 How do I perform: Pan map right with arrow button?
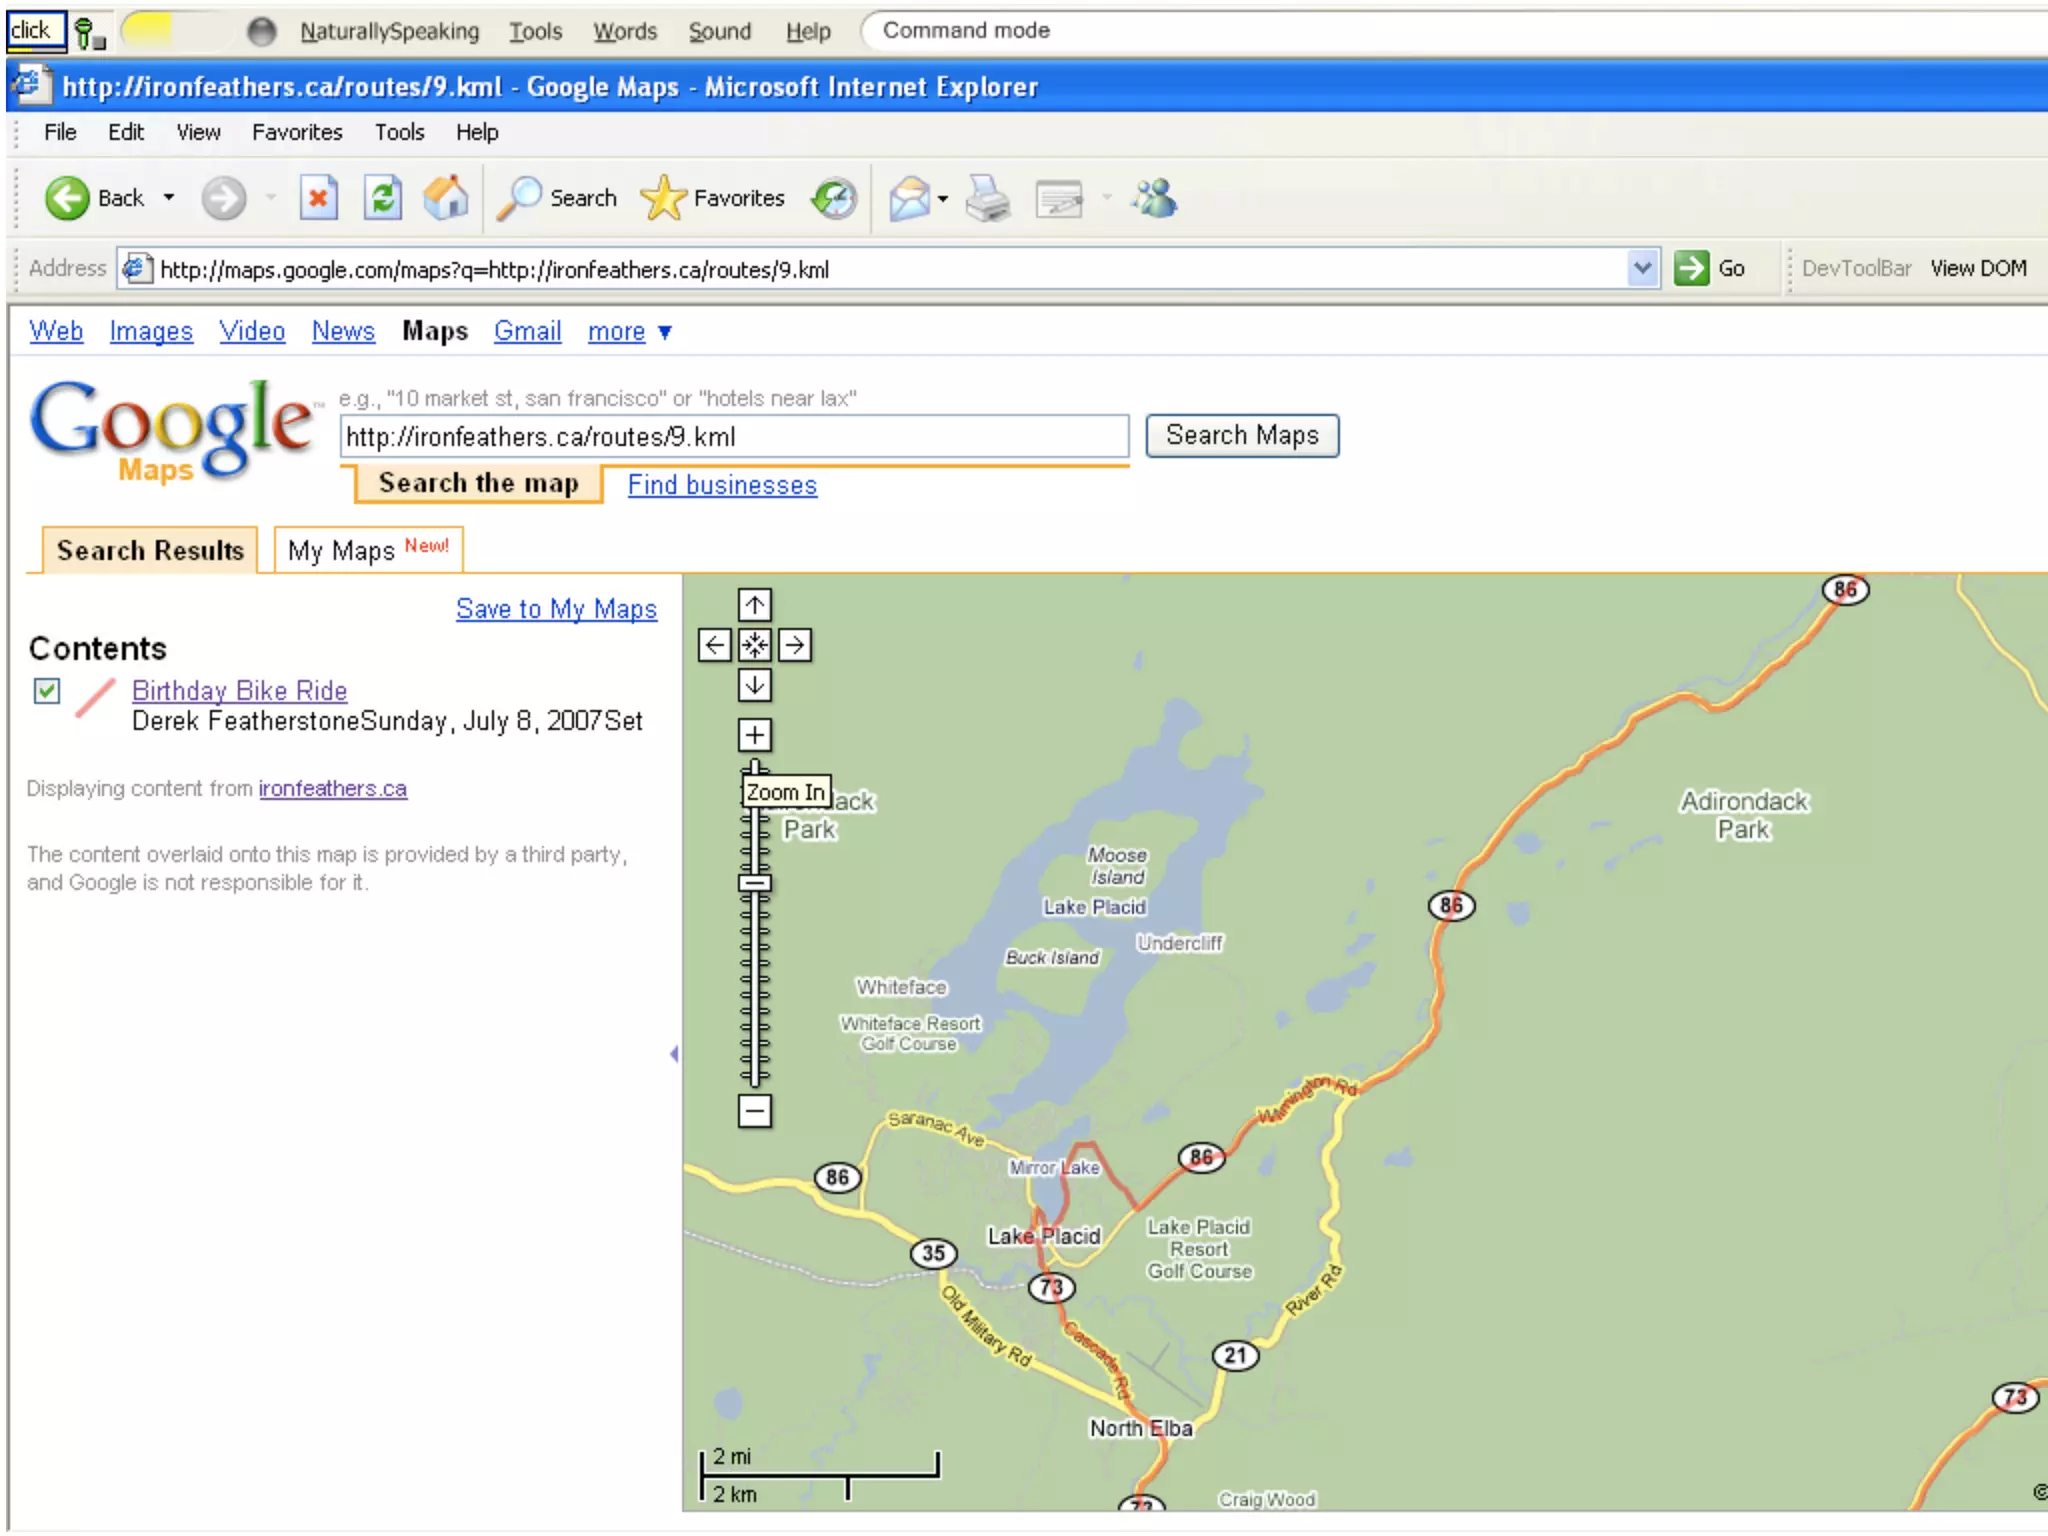click(x=795, y=646)
